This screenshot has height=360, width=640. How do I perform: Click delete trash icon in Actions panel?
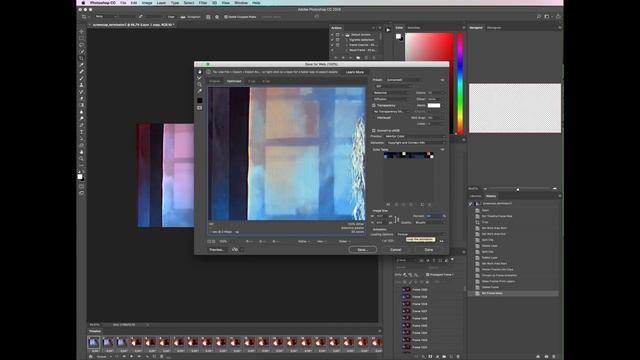pos(374,58)
